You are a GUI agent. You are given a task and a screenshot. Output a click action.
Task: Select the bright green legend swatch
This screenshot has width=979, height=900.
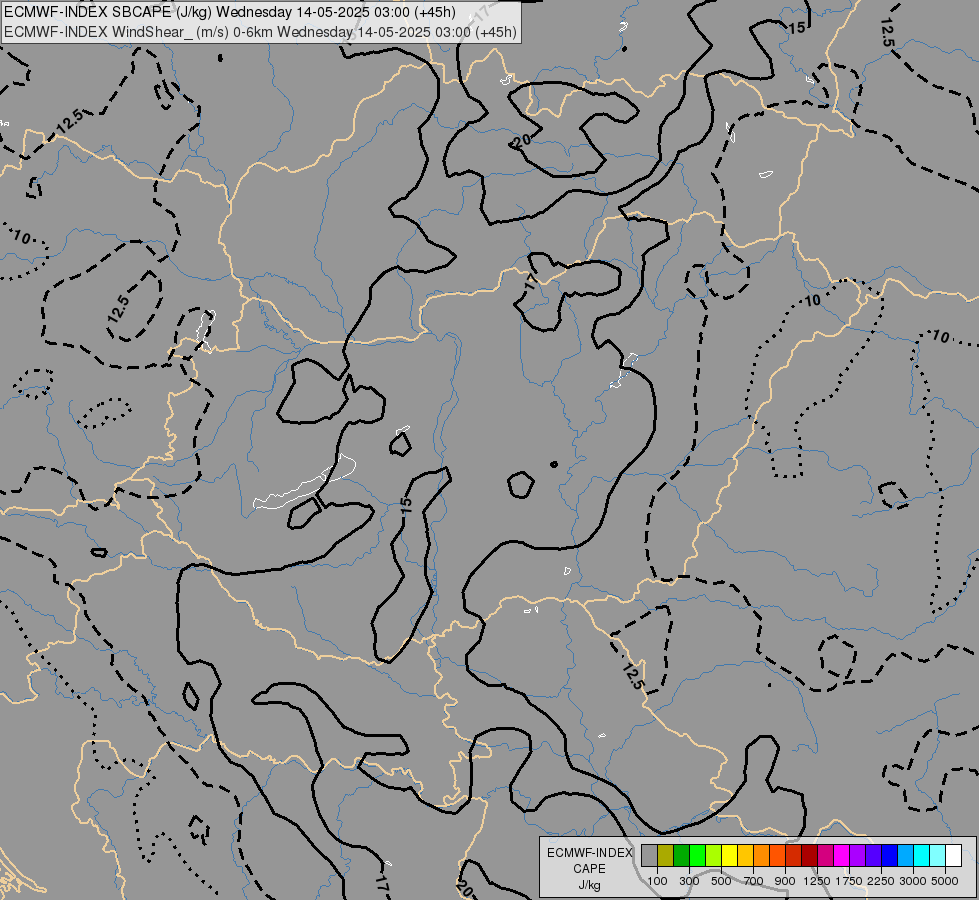coord(697,855)
